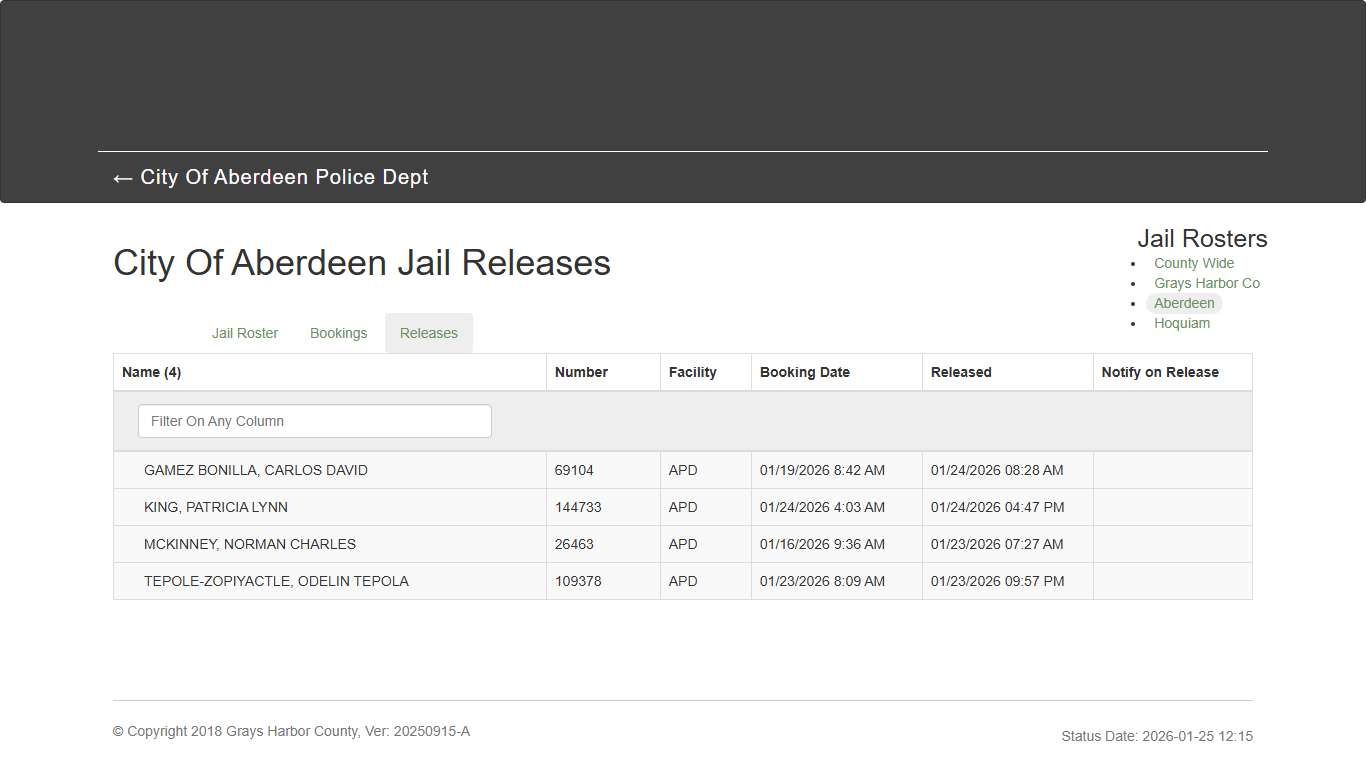Switch to the Jail Roster tab
This screenshot has width=1366, height=768.
[245, 333]
